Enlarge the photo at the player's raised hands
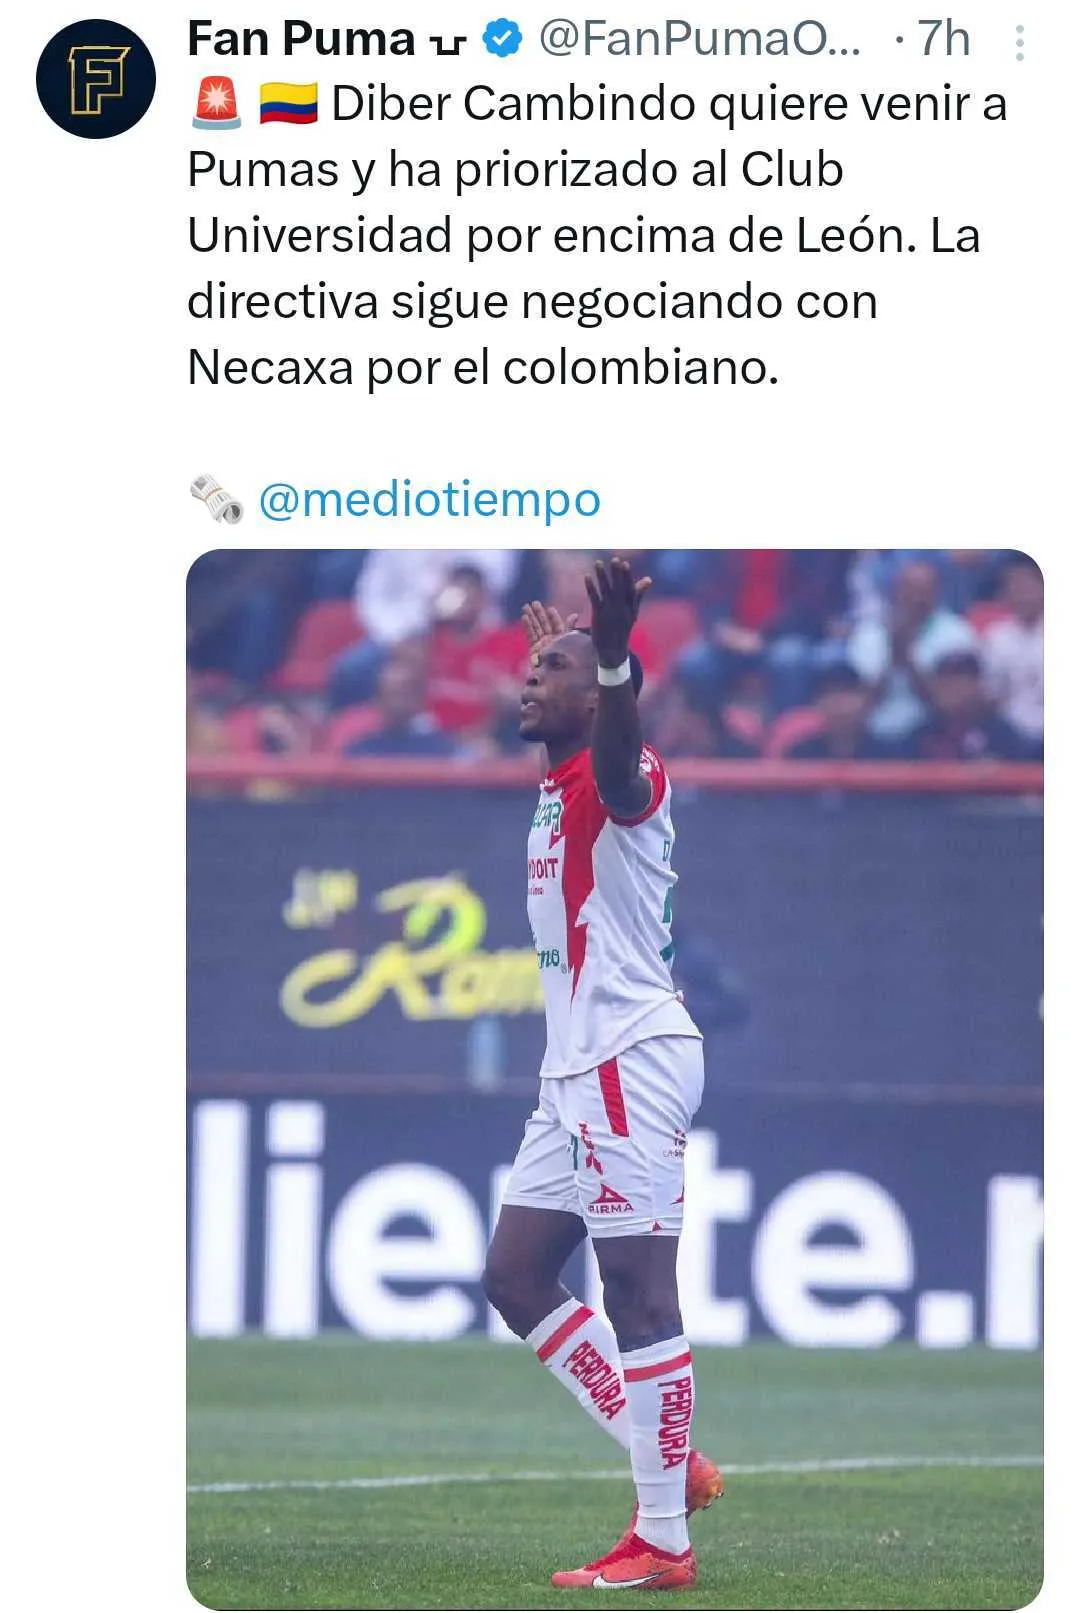The height and width of the screenshot is (1613, 1080). [588, 612]
